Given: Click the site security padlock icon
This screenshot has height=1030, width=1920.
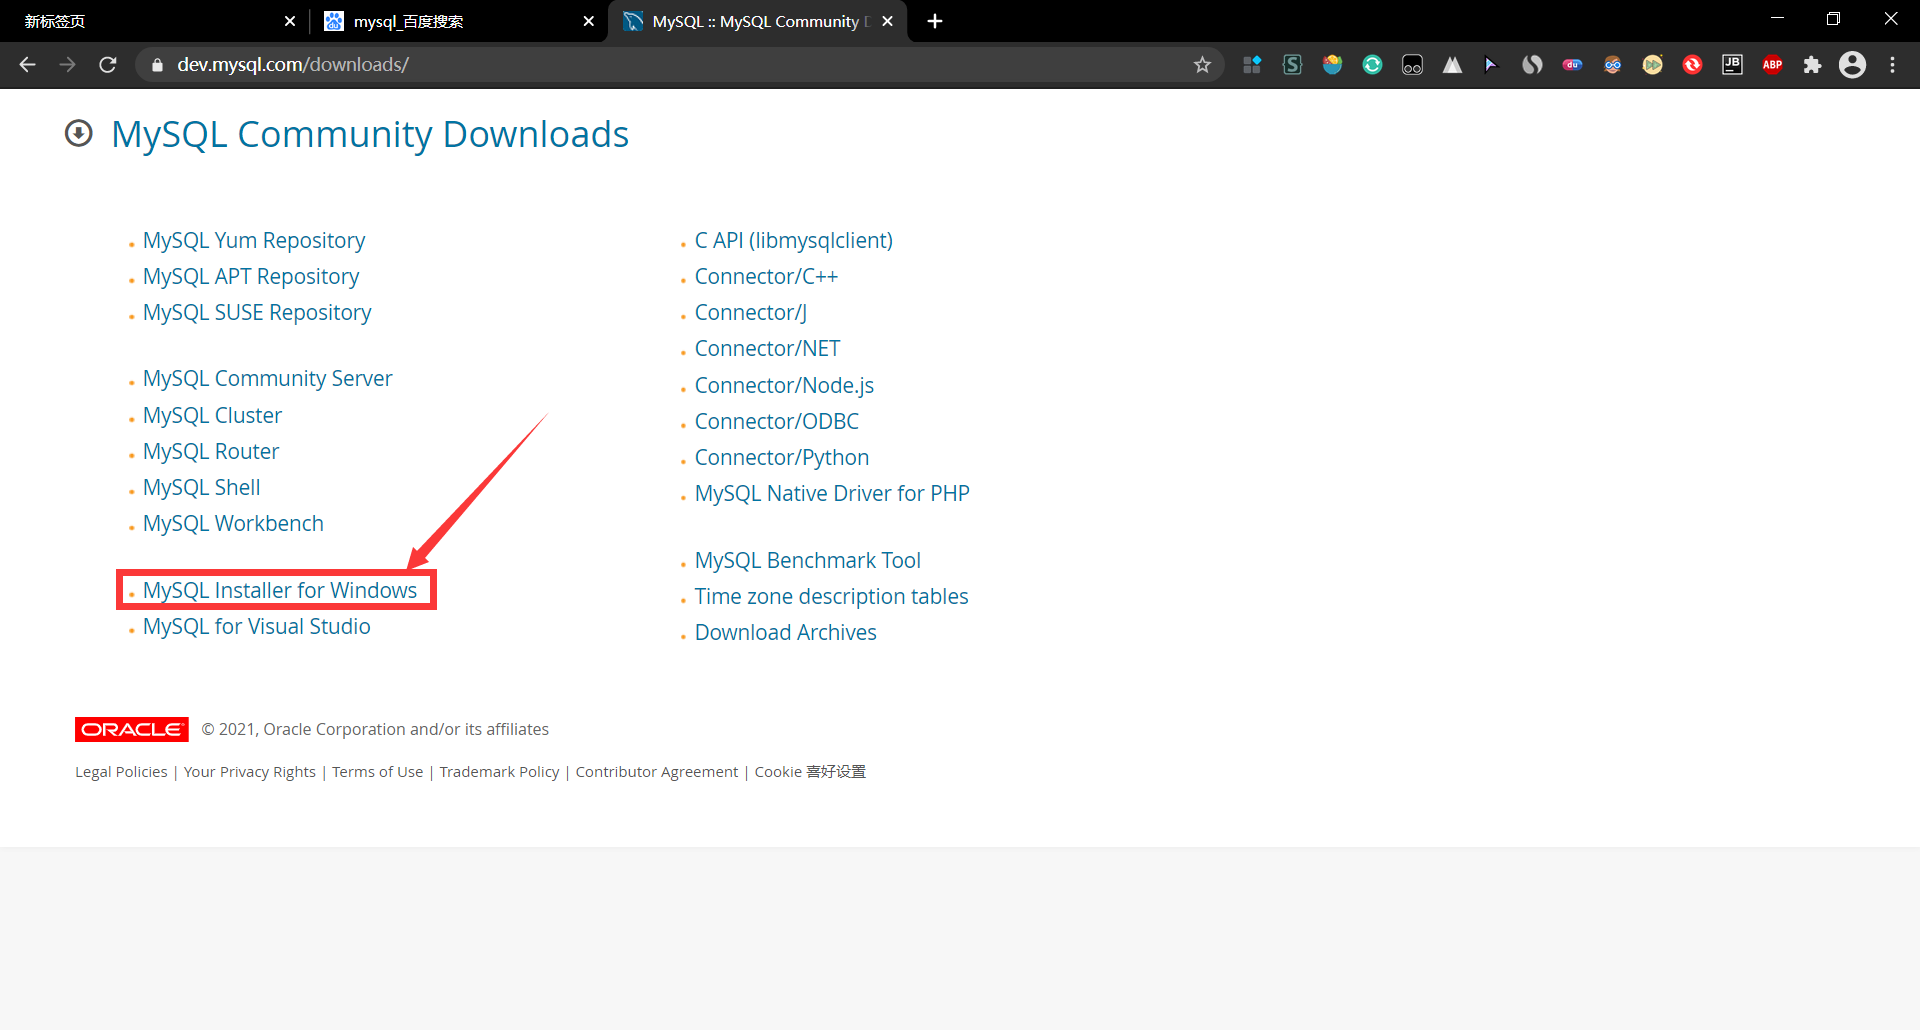Looking at the screenshot, I should 157,64.
